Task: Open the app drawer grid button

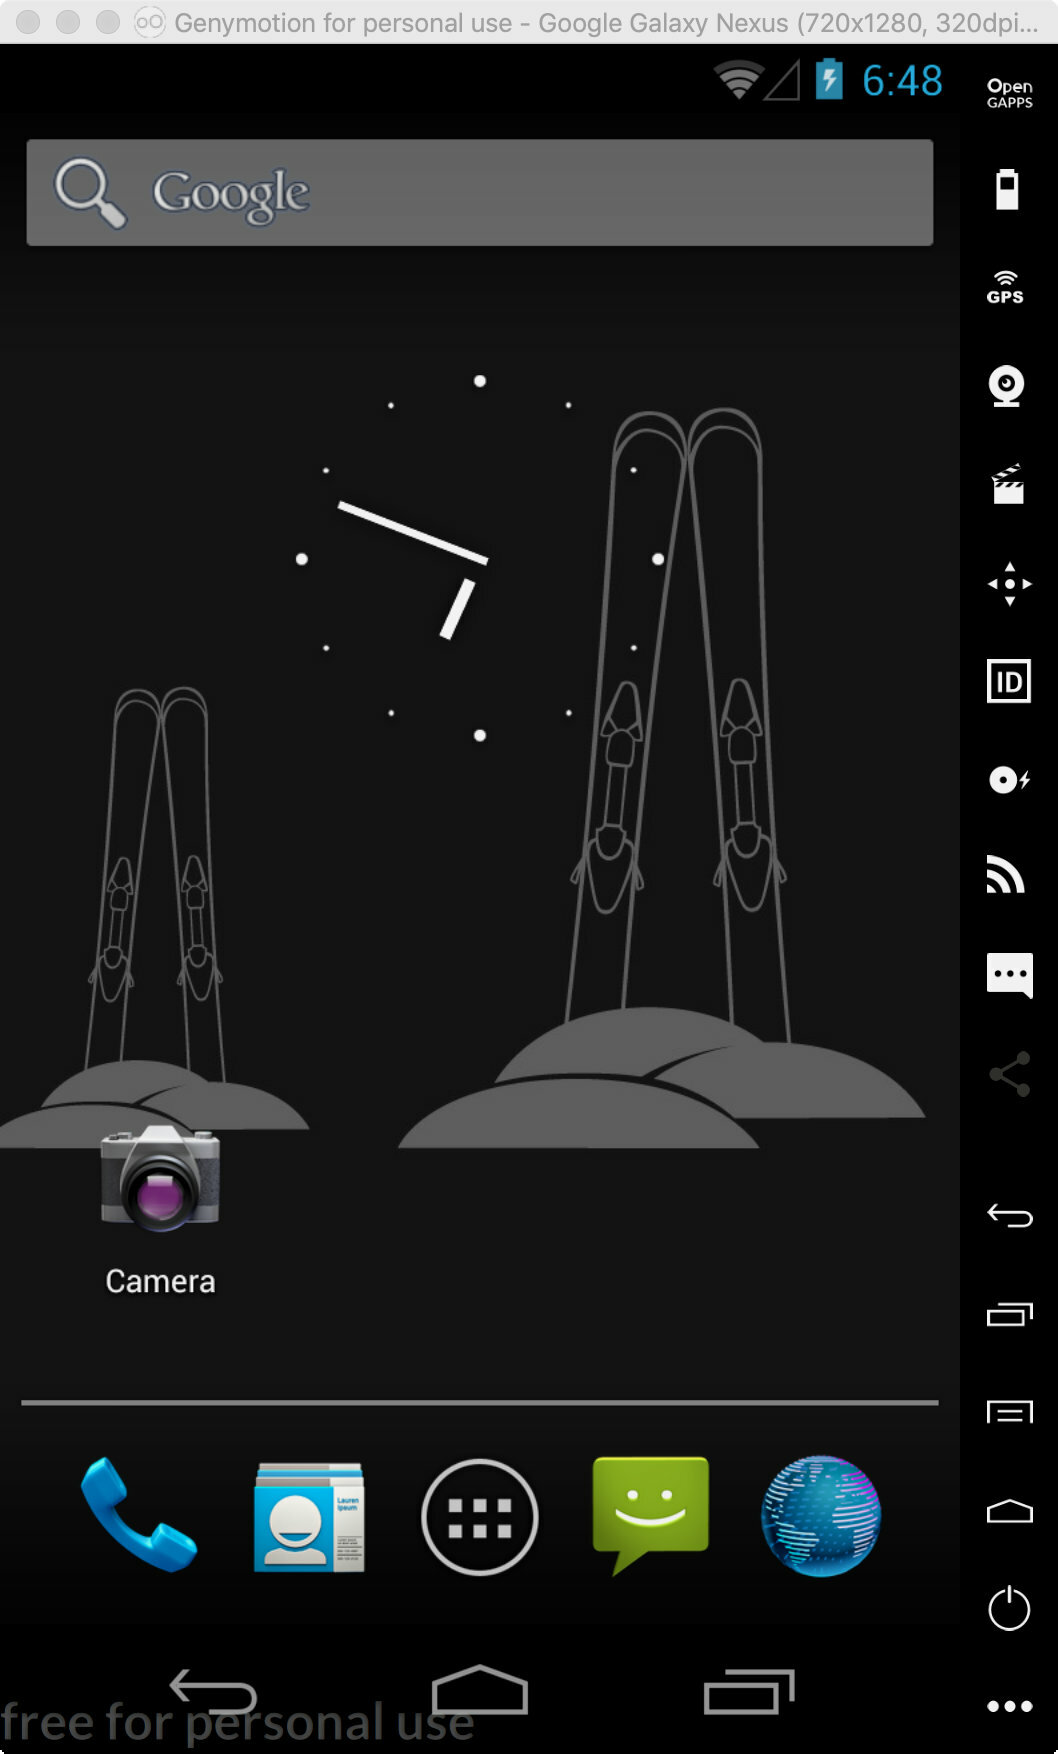Action: click(x=480, y=1516)
